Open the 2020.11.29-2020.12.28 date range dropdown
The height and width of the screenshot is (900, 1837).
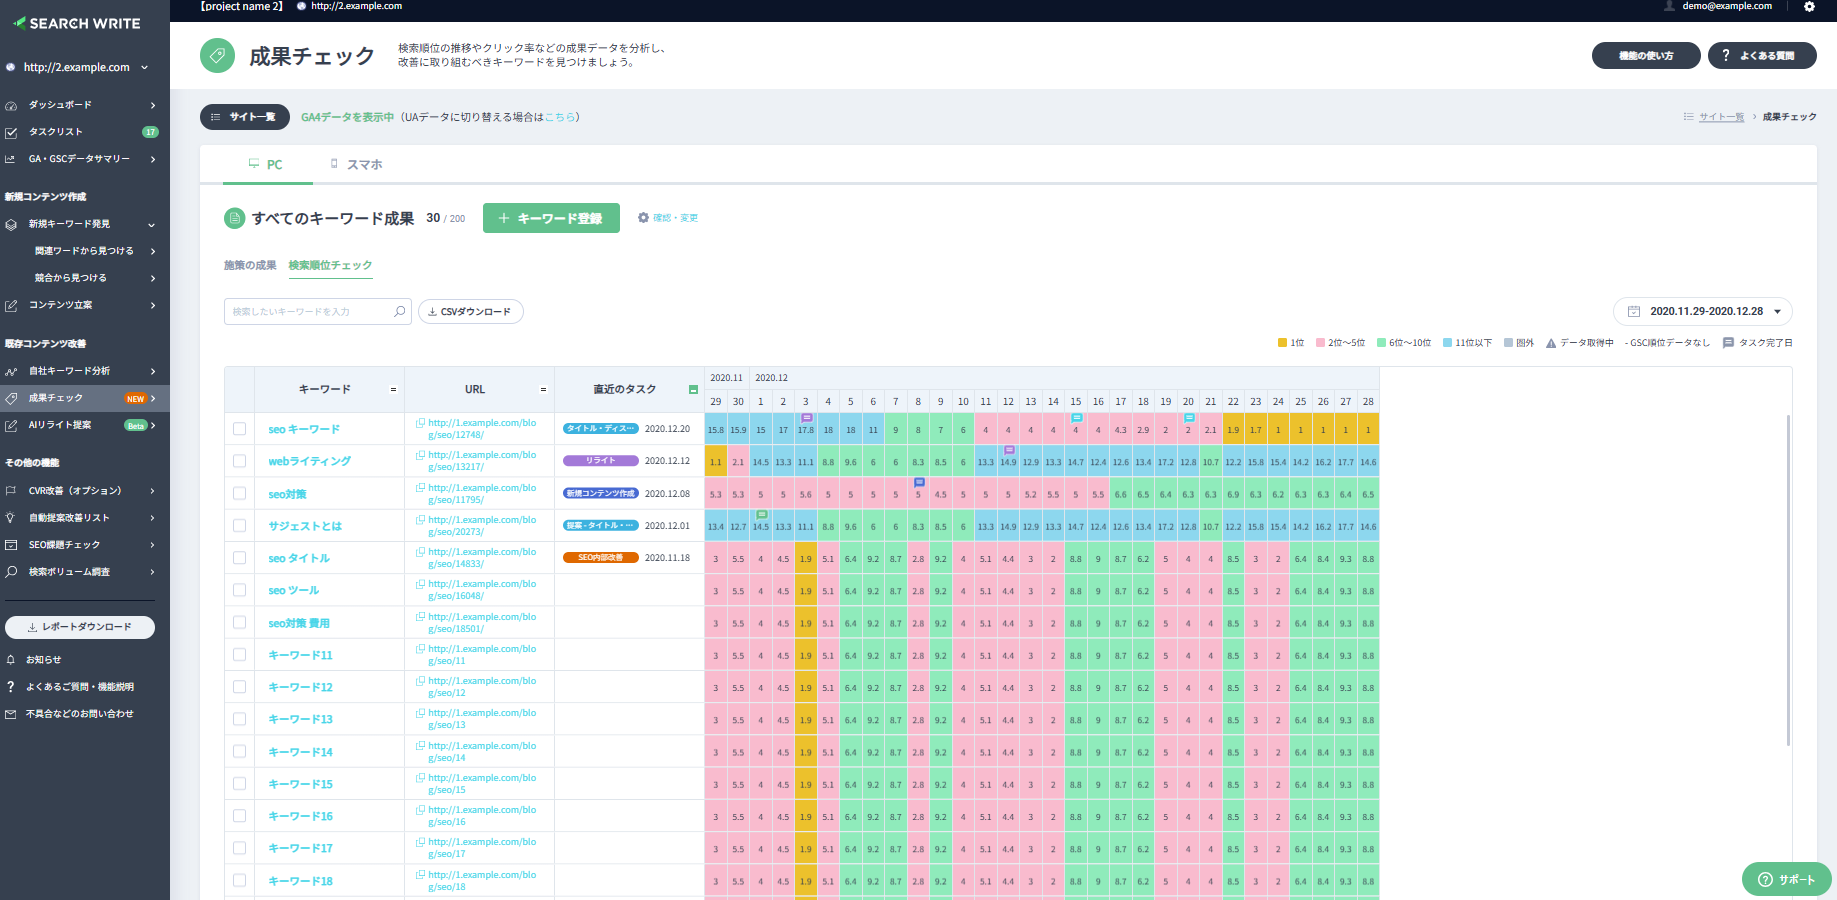1702,311
